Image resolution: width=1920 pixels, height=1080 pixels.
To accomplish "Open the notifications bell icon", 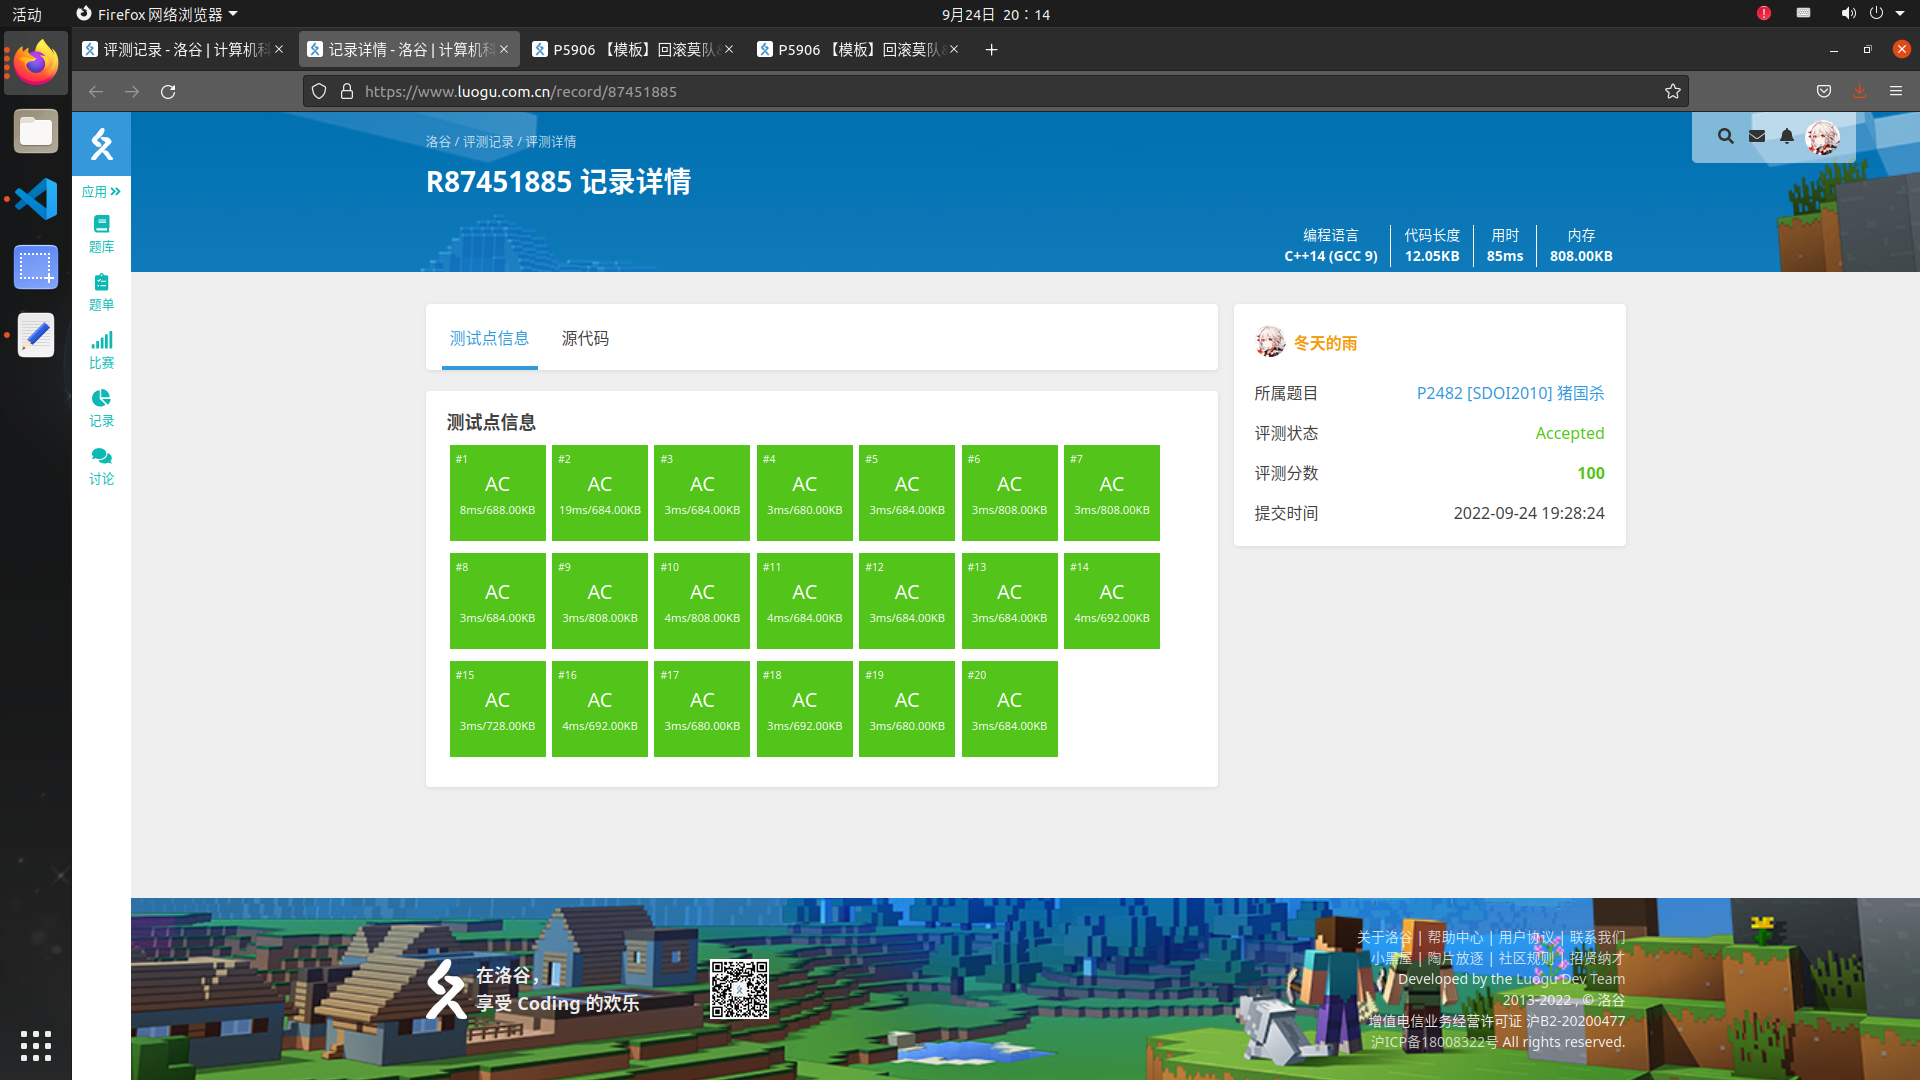I will tap(1787, 136).
